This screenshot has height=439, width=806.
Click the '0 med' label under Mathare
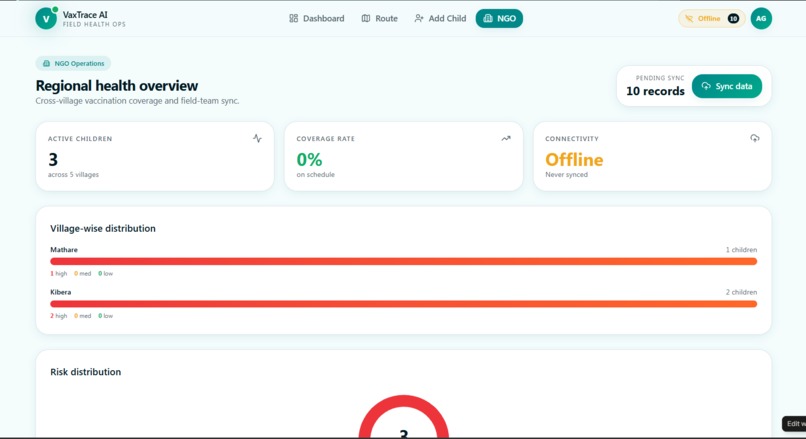[x=82, y=273]
